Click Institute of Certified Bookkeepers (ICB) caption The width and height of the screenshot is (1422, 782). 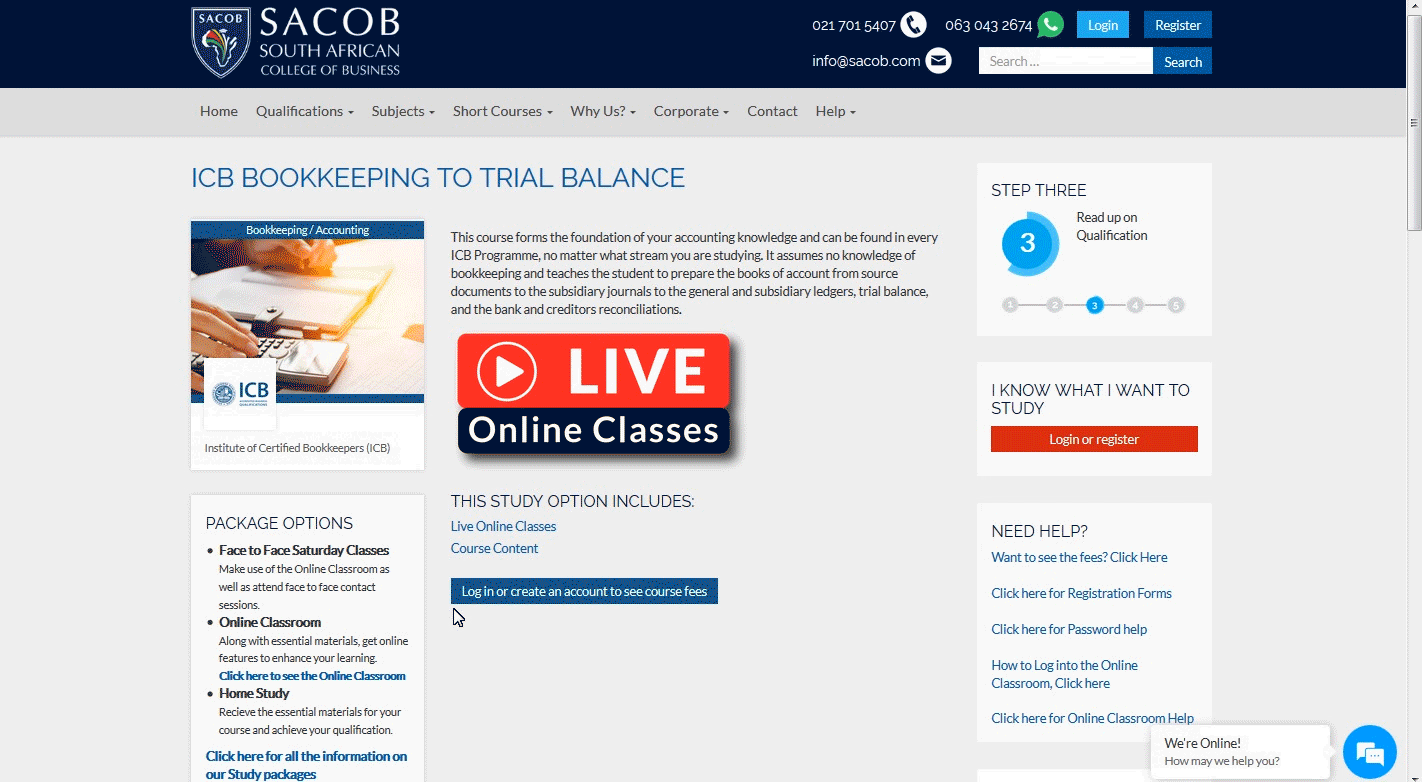[x=297, y=448]
